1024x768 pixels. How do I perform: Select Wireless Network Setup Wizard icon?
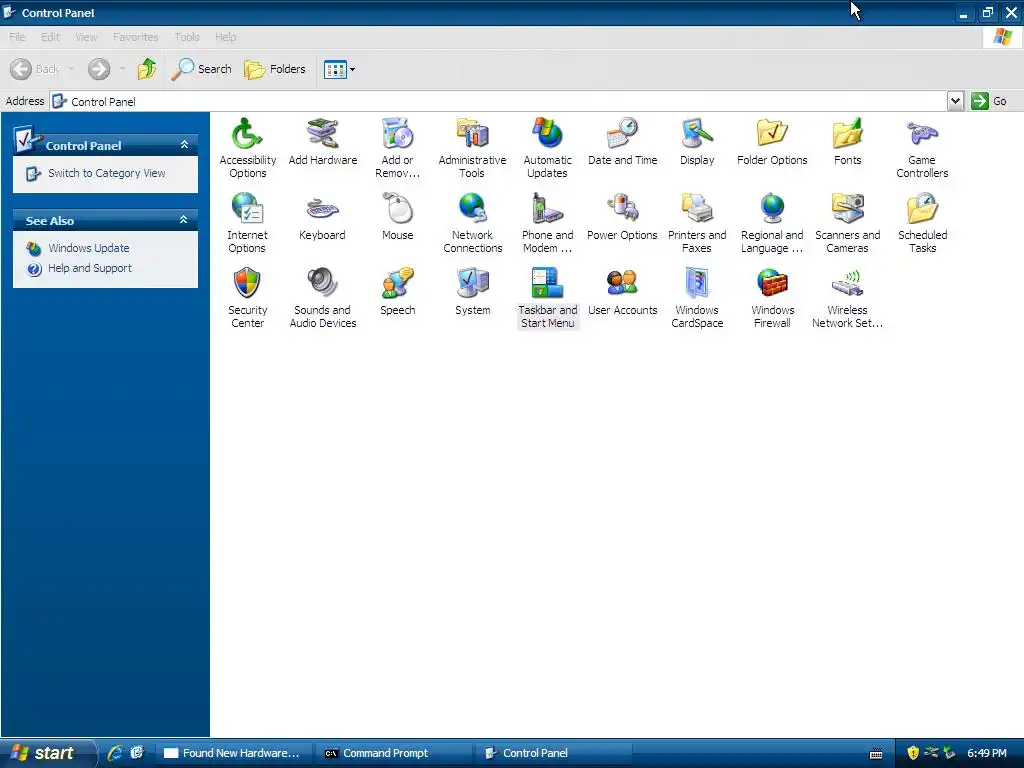click(x=847, y=298)
